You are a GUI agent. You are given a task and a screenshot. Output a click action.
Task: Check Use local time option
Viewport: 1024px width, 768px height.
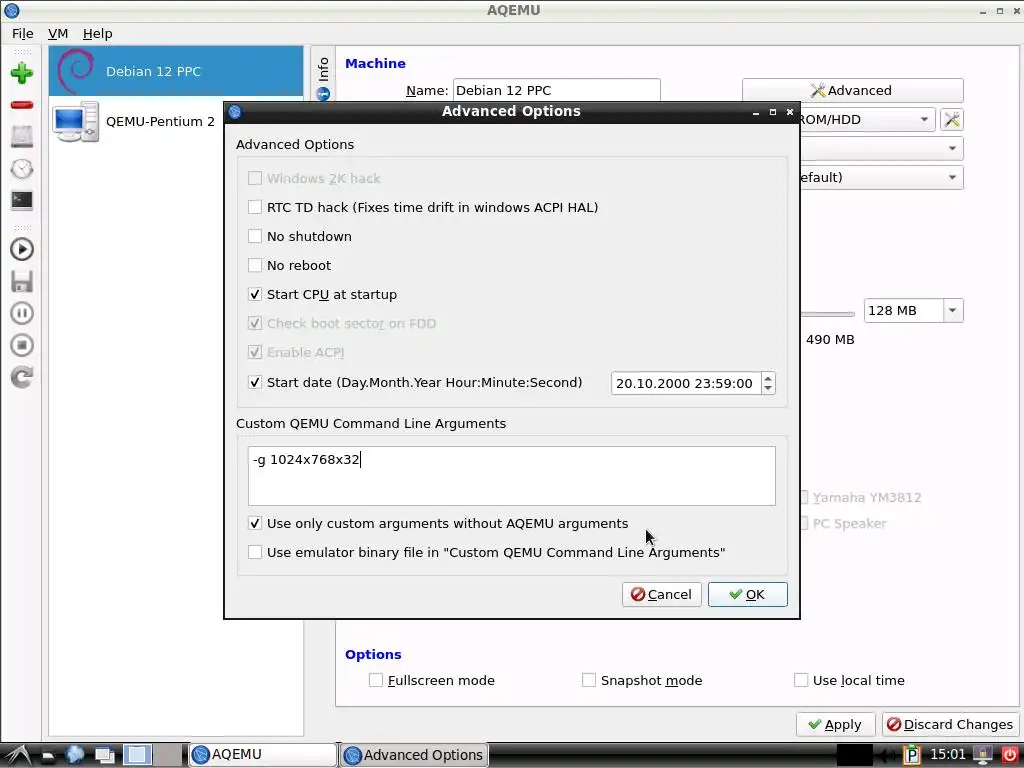801,680
